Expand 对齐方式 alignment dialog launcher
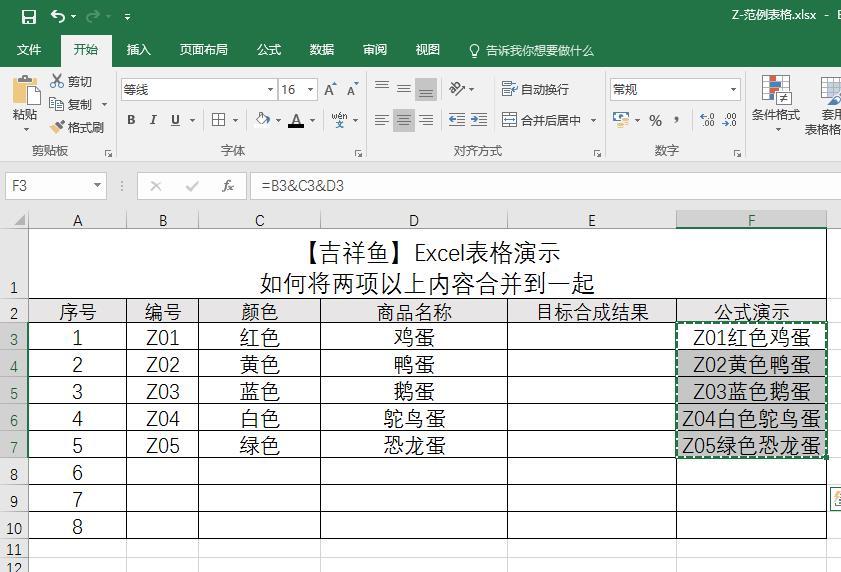 click(x=597, y=154)
